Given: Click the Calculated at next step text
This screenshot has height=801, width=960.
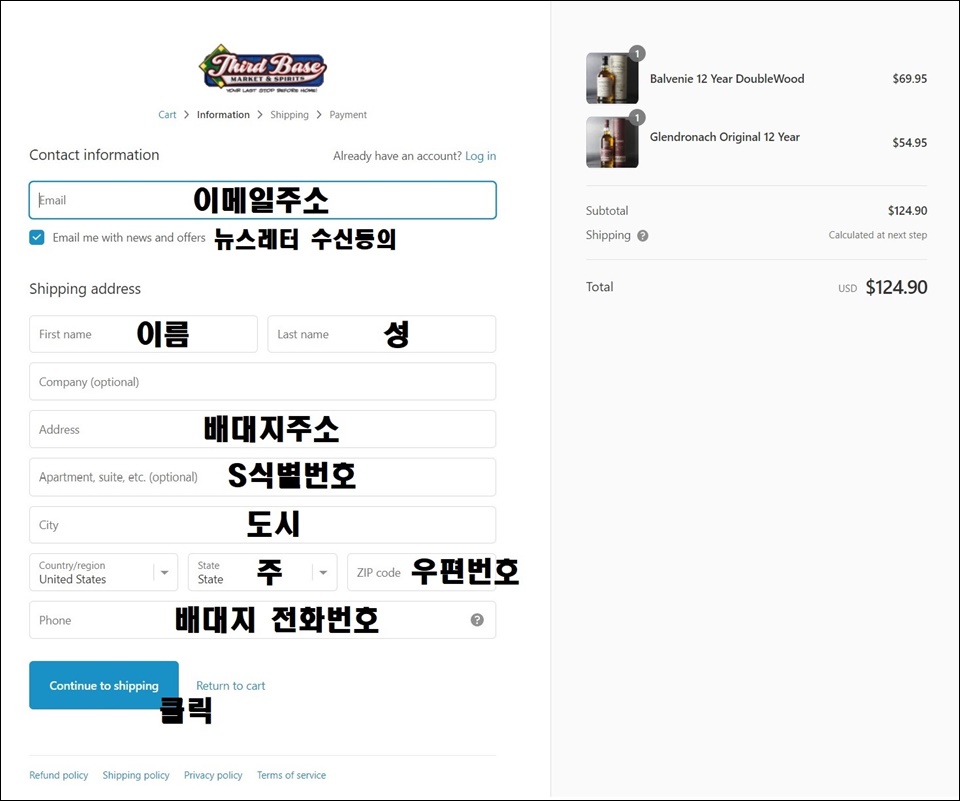Looking at the screenshot, I should click(877, 235).
